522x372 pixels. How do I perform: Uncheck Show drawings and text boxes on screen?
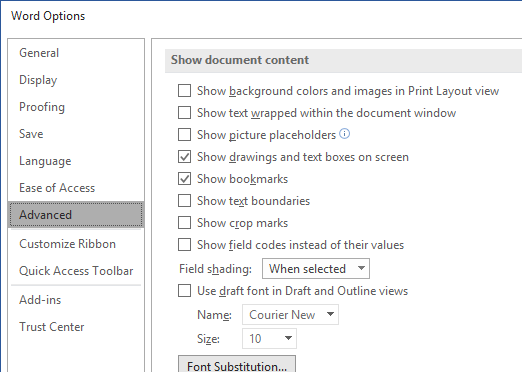pos(184,157)
